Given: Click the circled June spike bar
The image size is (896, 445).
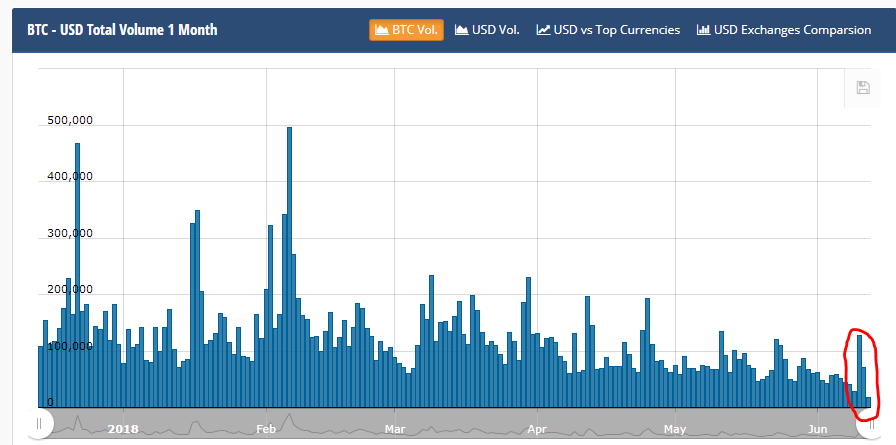Looking at the screenshot, I should 859,371.
